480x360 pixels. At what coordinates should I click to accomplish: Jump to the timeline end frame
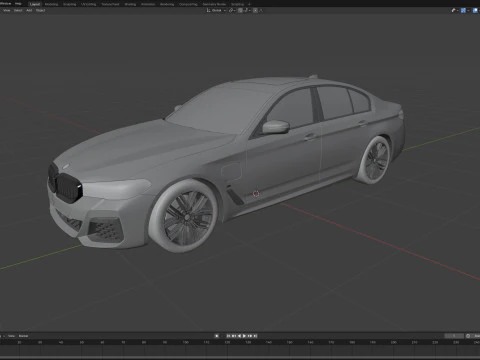tap(255, 336)
